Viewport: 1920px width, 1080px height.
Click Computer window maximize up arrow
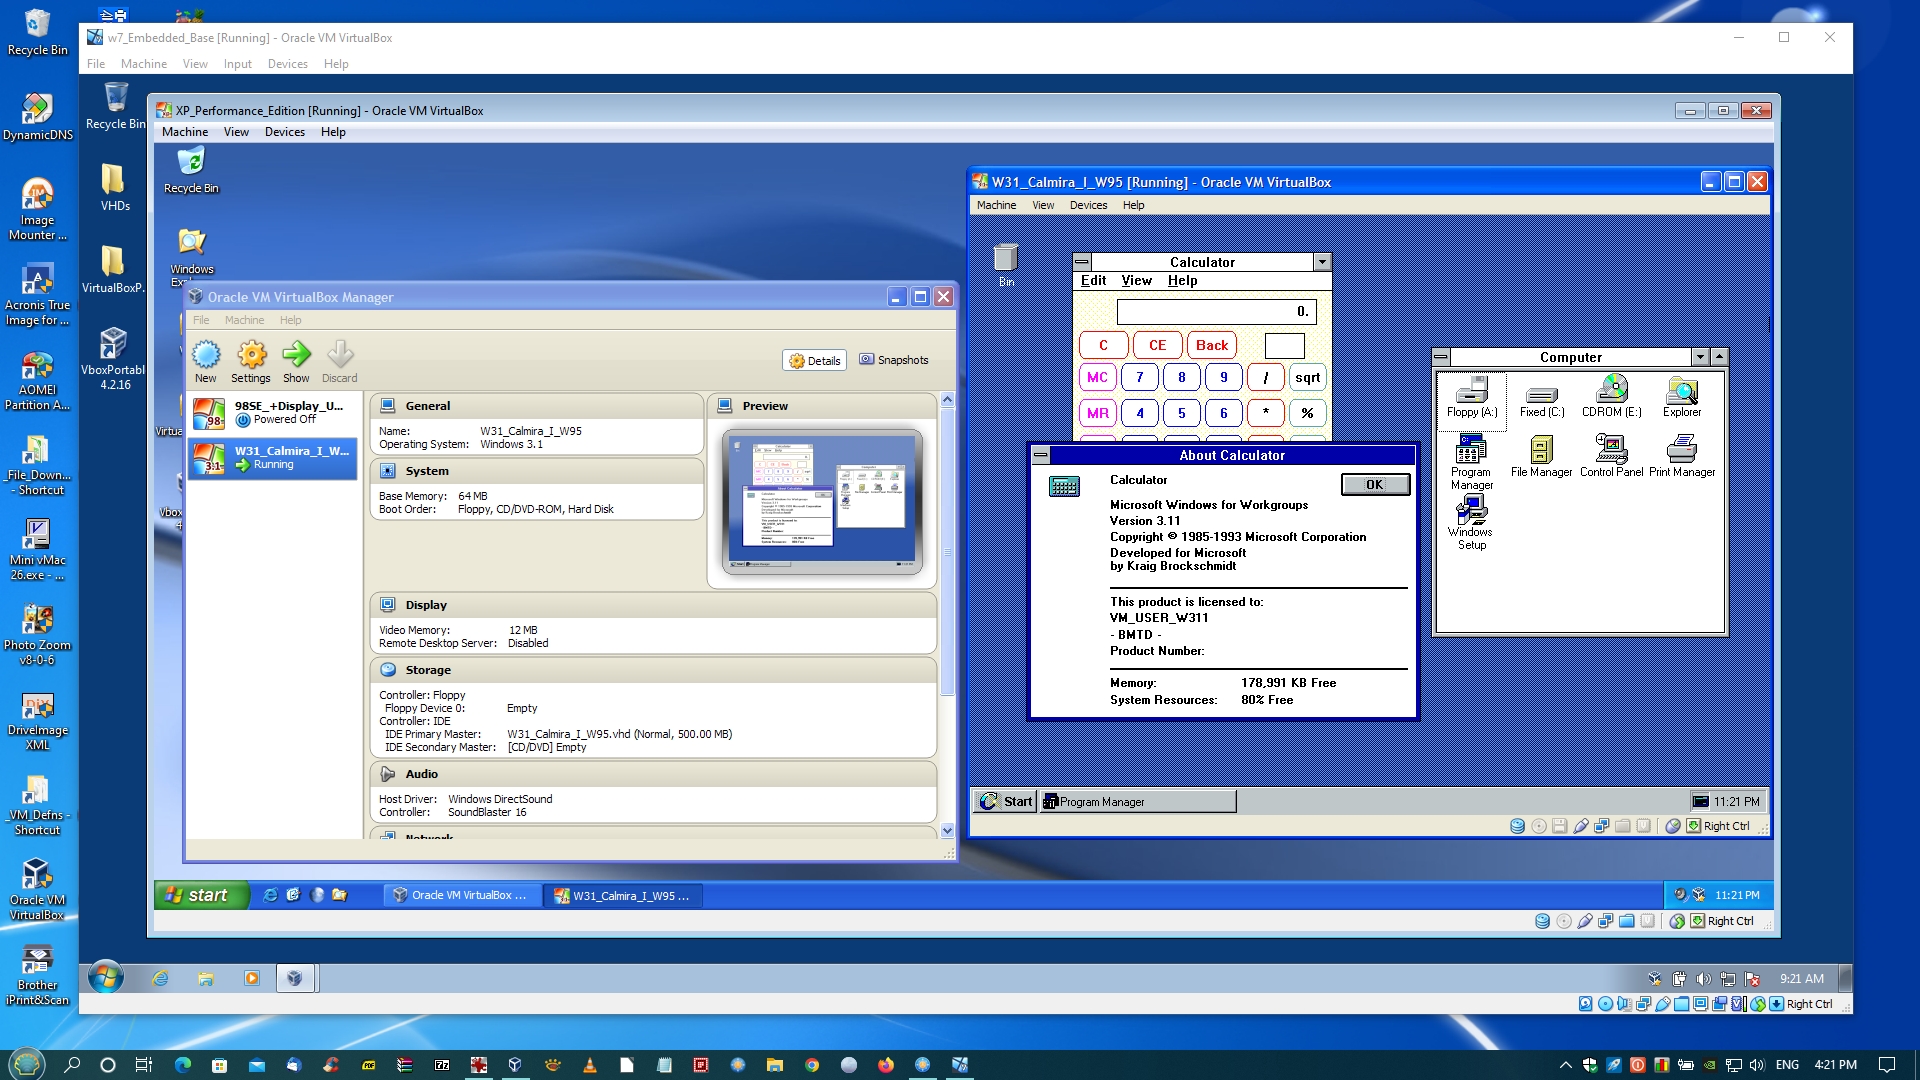(1719, 357)
